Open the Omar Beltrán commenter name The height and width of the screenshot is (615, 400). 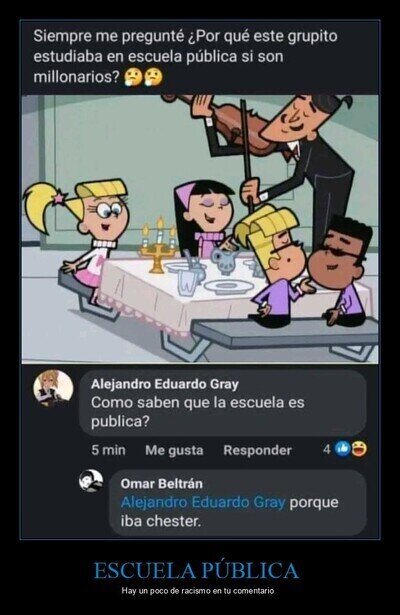[162, 484]
